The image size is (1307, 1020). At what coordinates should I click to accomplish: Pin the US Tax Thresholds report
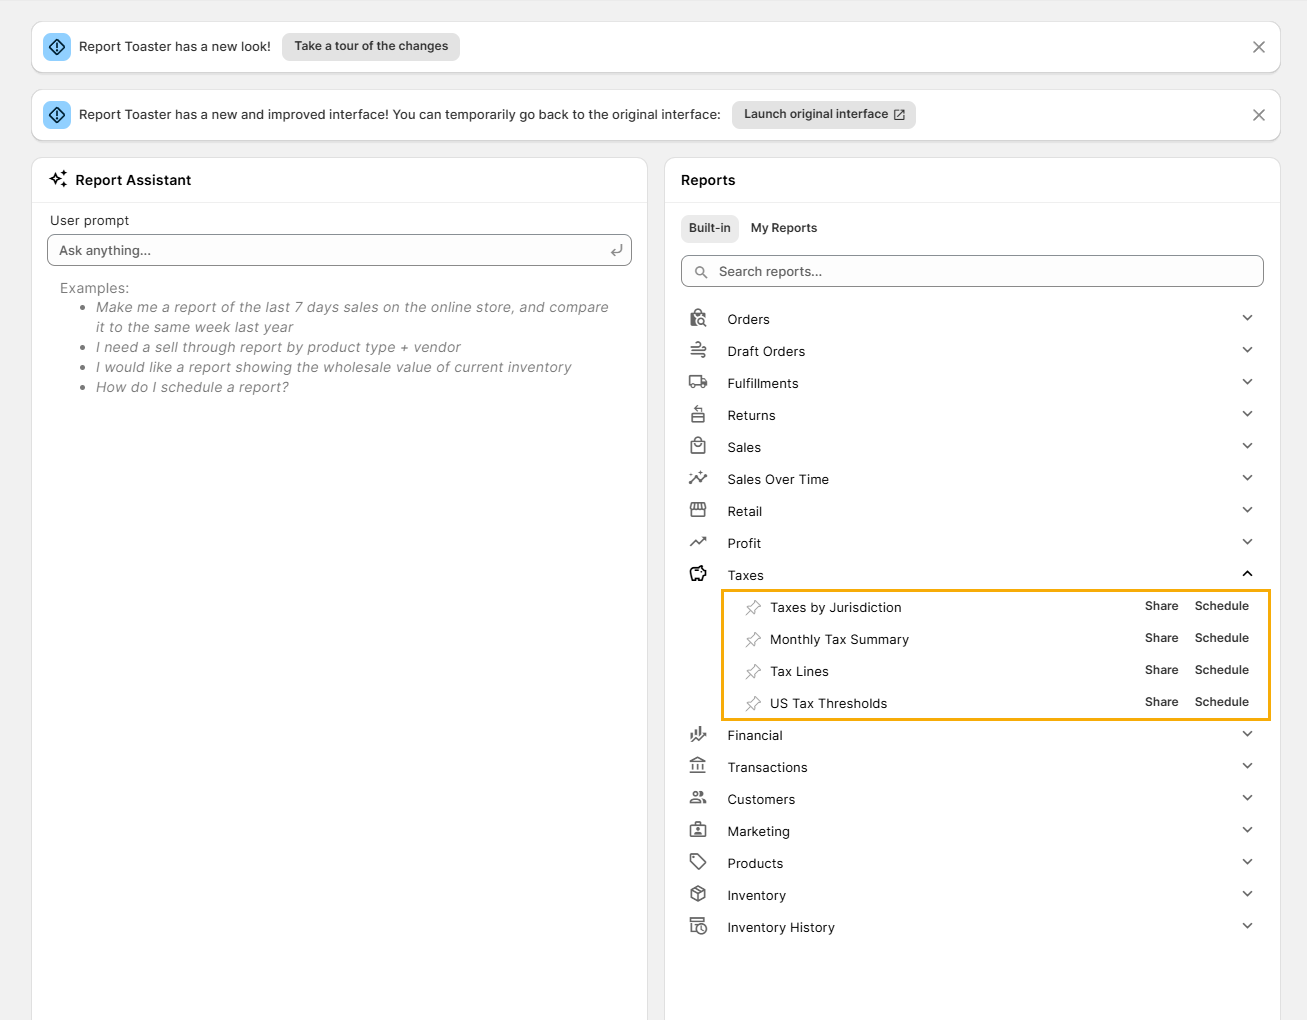click(x=753, y=704)
